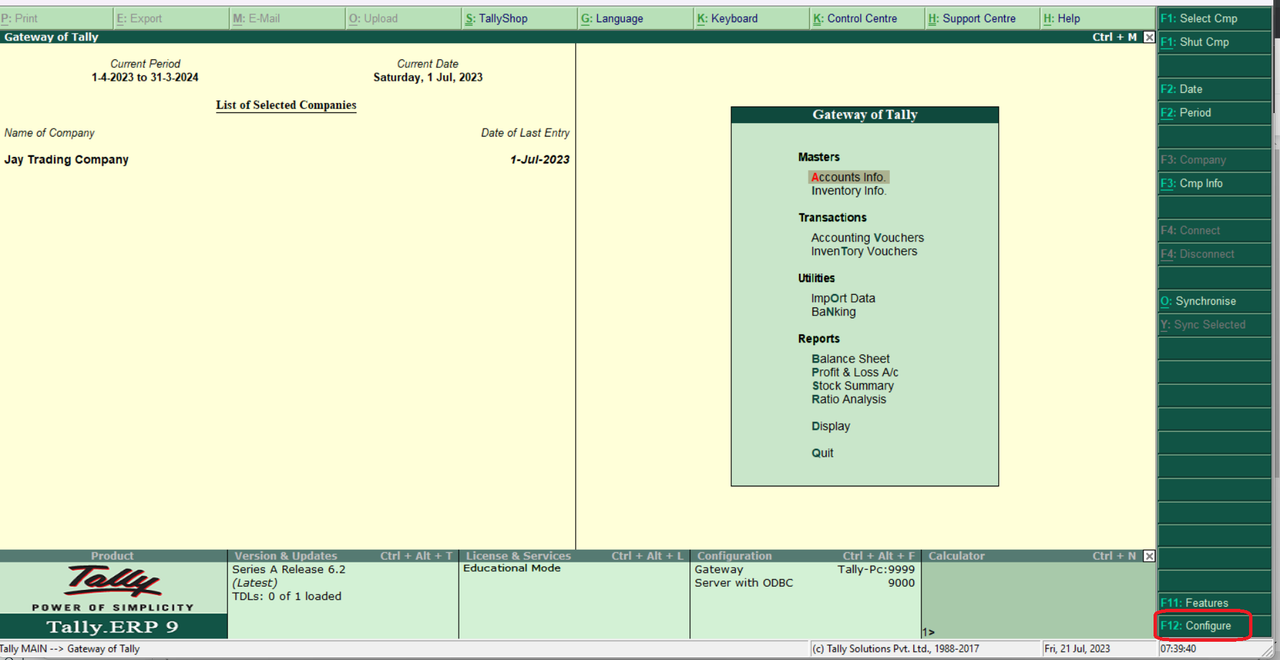
Task: Close the Calculator panel
Action: tap(1149, 556)
